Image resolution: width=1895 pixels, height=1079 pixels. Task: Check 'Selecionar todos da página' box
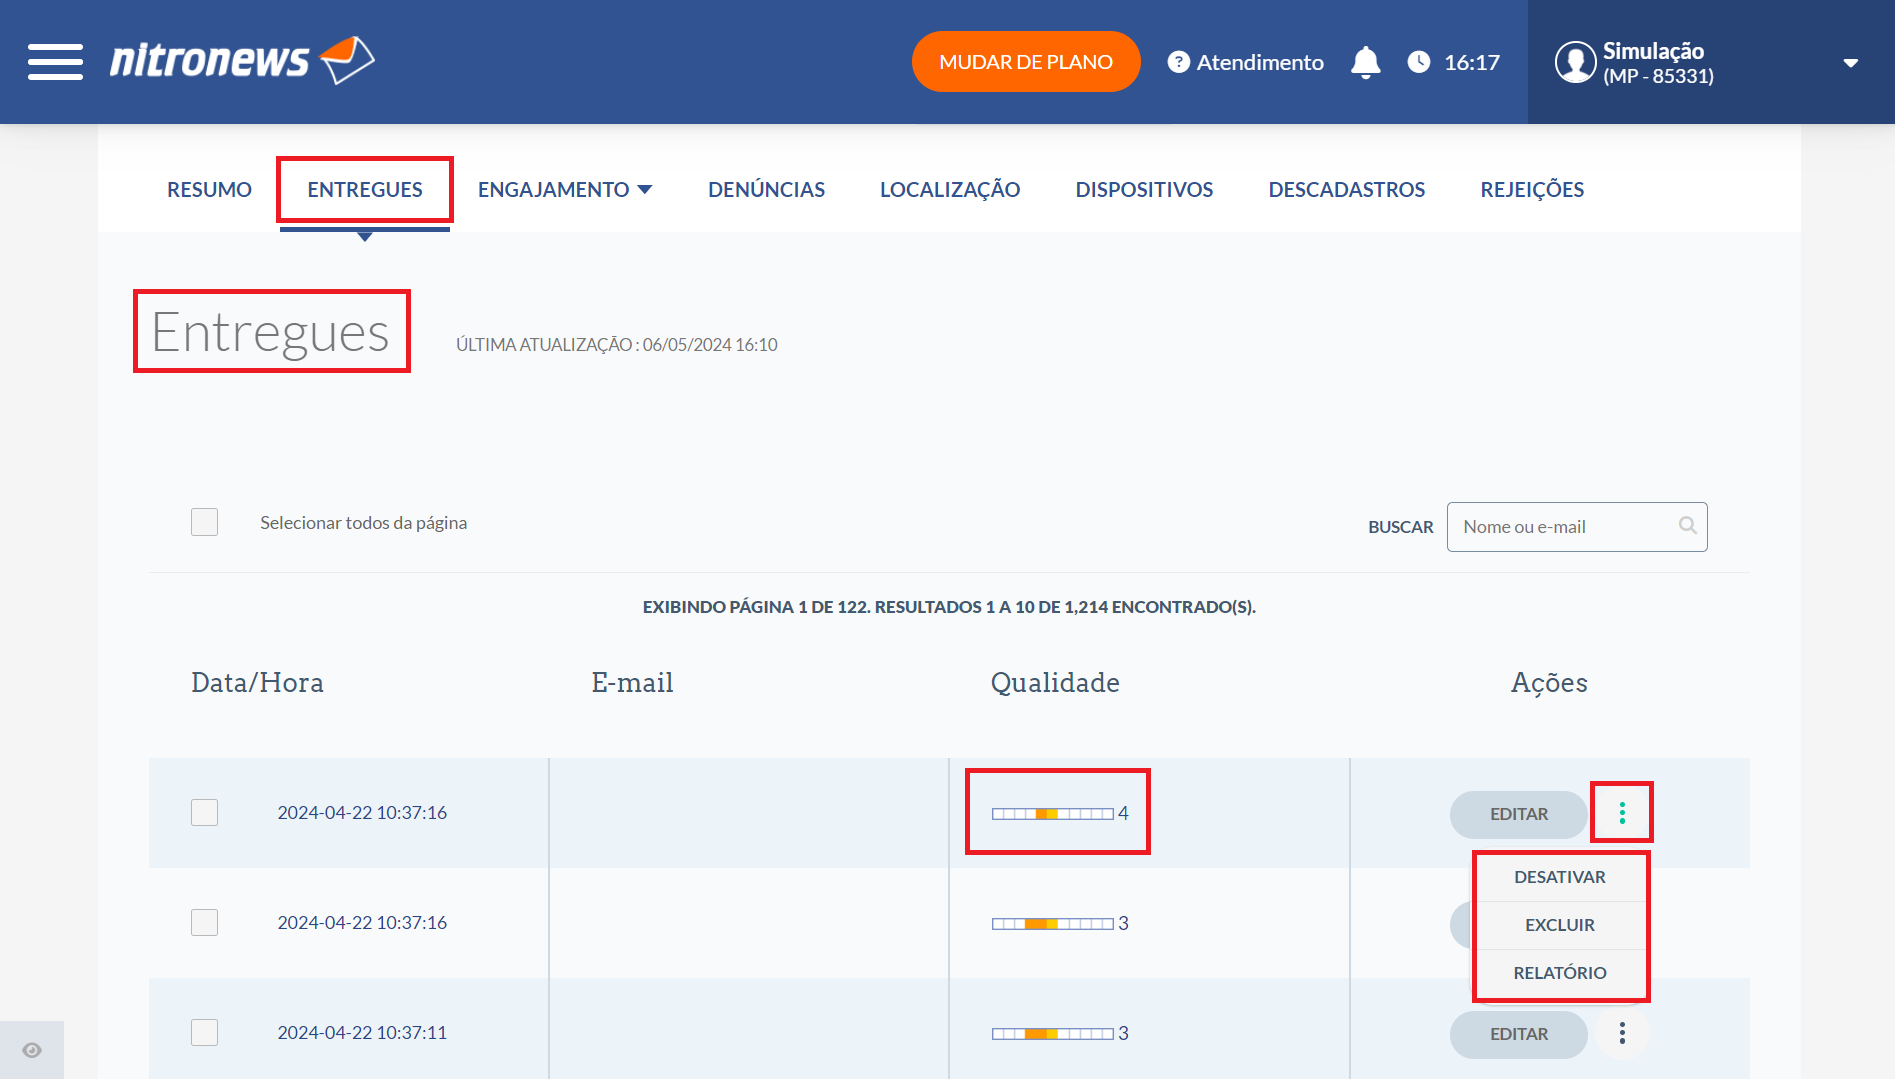204,522
